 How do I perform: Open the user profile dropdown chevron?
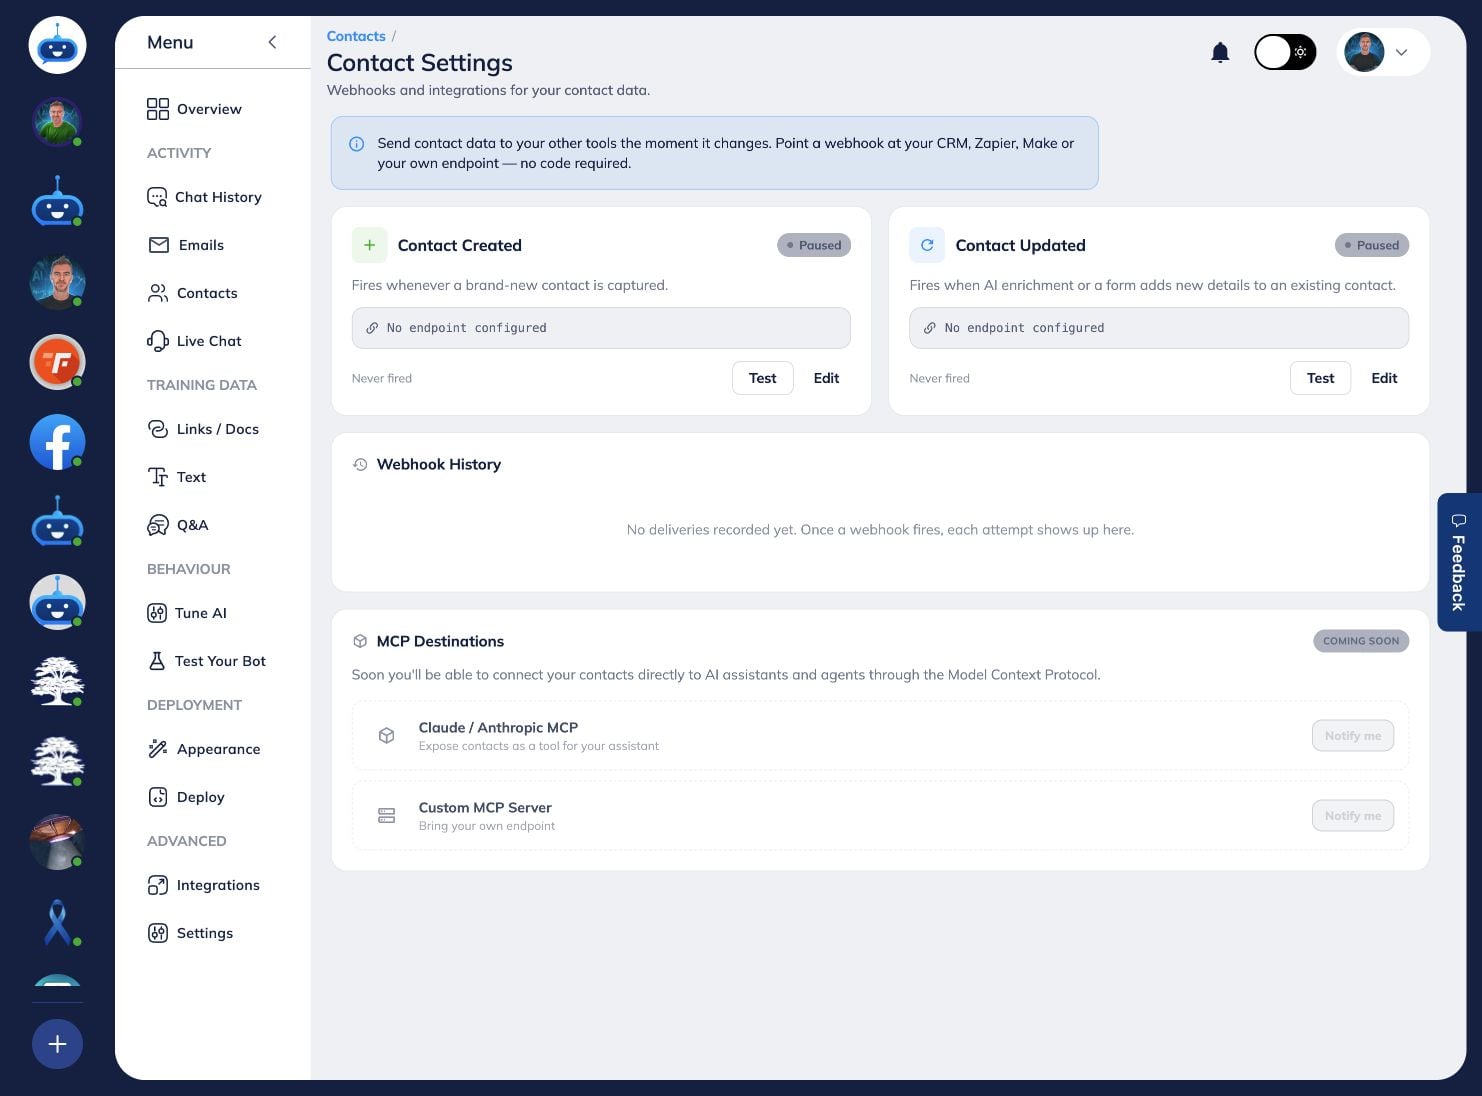1401,52
